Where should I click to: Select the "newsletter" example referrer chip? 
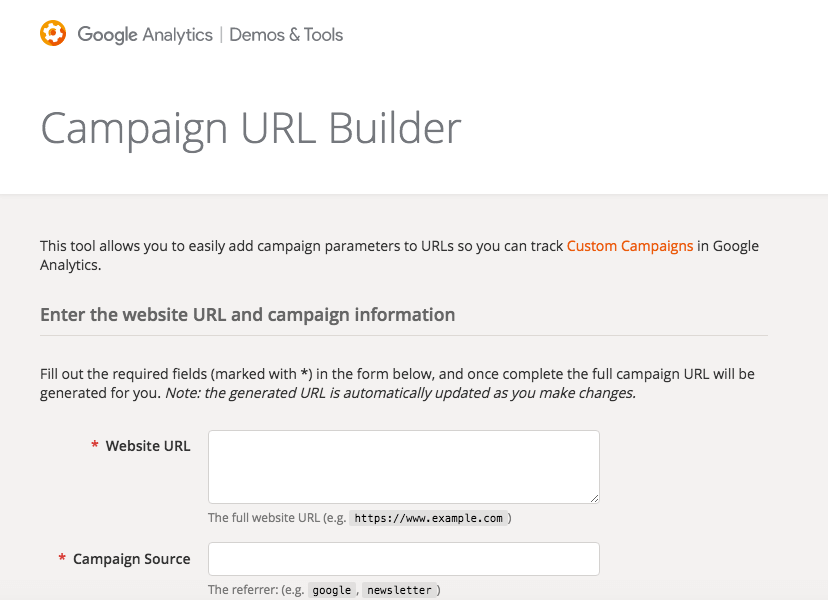(399, 590)
